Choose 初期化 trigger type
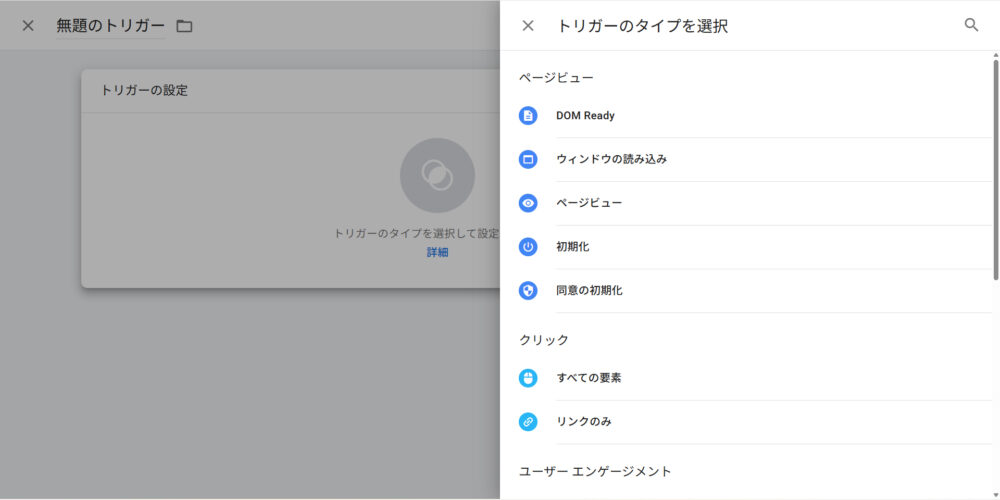This screenshot has width=1000, height=500. 573,247
